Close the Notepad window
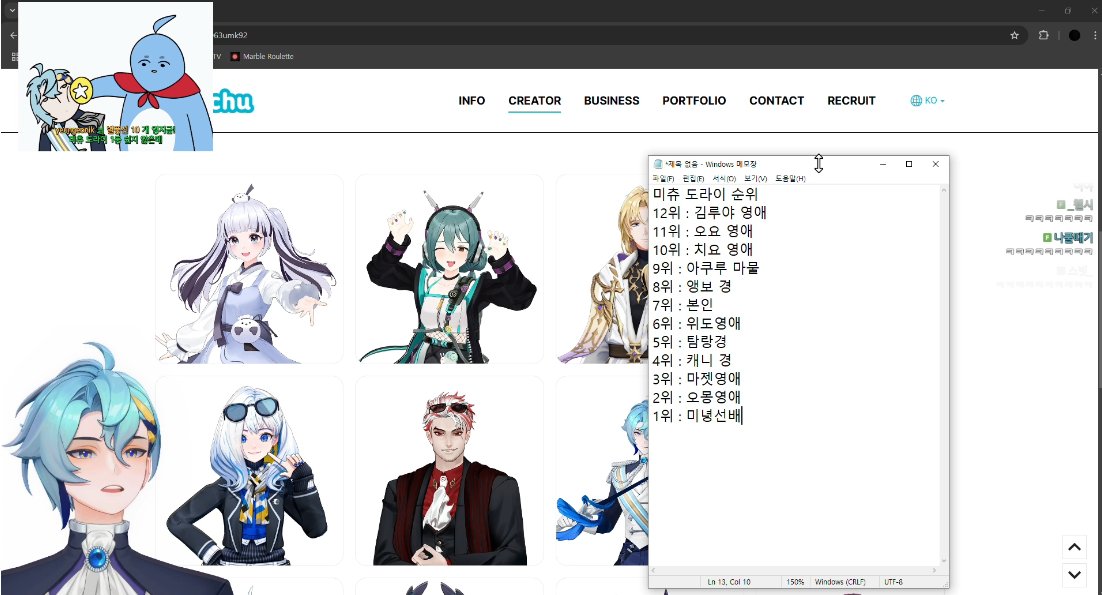 coord(935,164)
